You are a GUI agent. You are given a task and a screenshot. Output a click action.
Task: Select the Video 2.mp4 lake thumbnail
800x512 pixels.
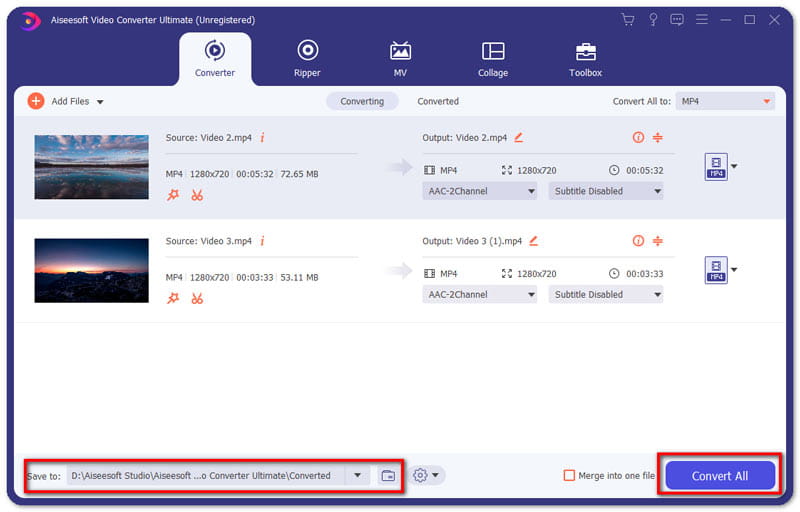pyautogui.click(x=91, y=167)
